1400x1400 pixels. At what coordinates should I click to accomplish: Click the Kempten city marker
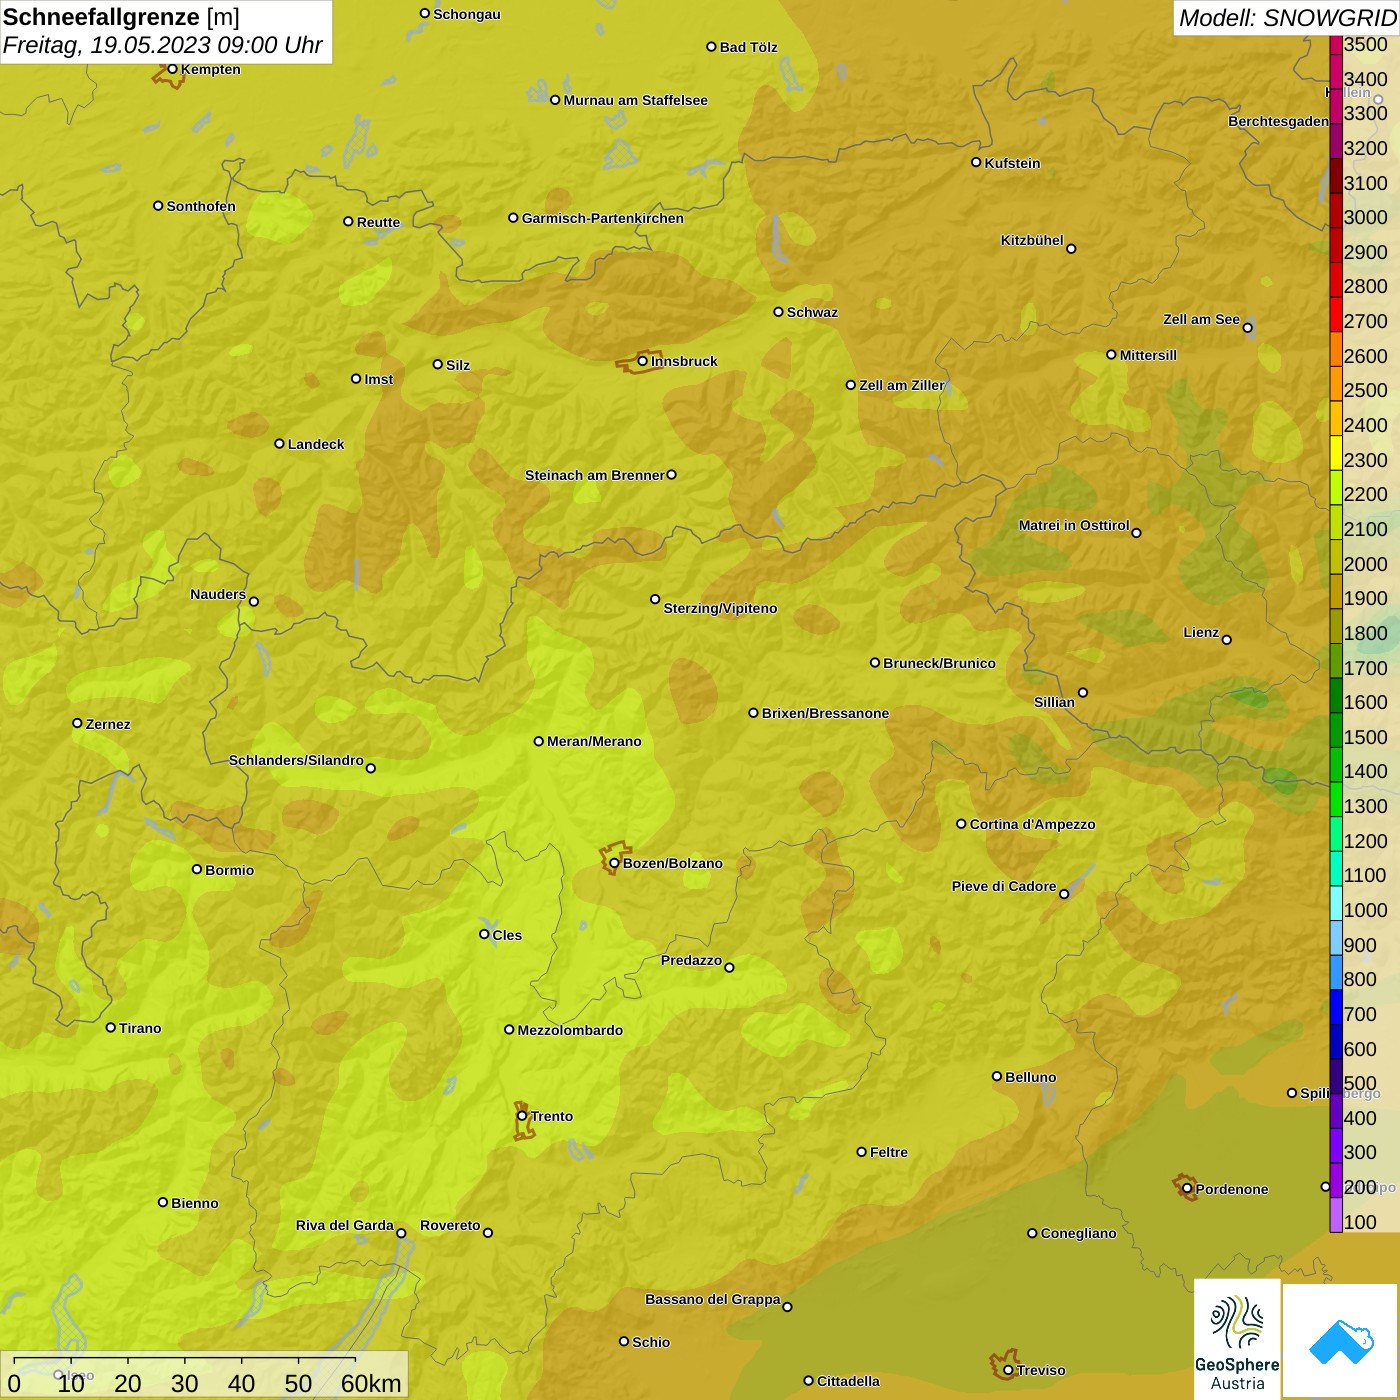(172, 69)
